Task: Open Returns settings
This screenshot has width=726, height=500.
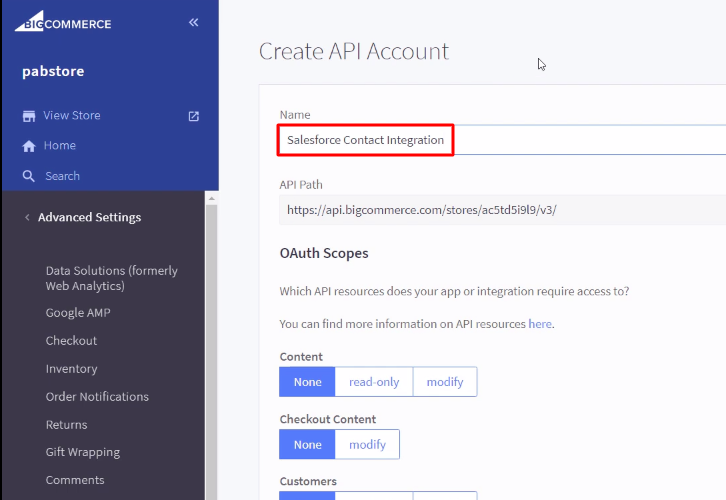Action: [x=66, y=425]
